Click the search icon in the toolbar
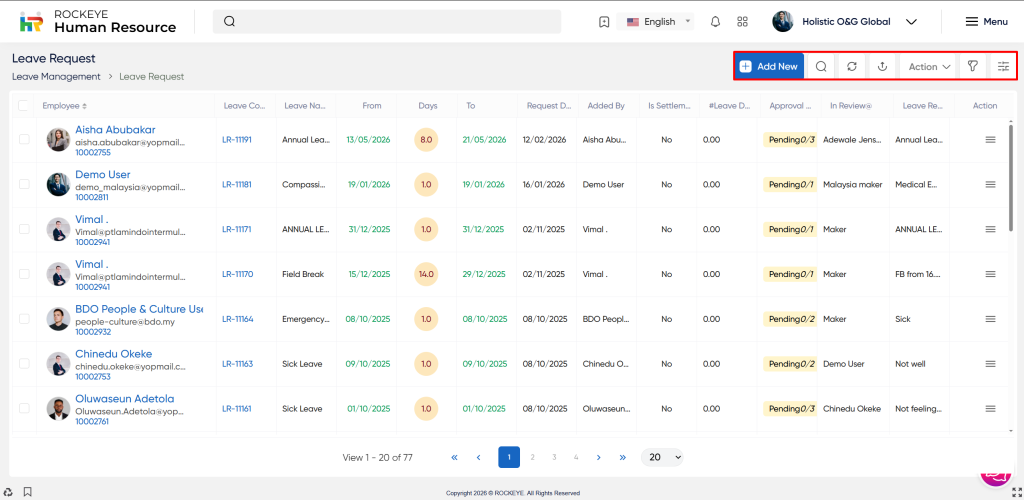The width and height of the screenshot is (1024, 500). pos(821,67)
